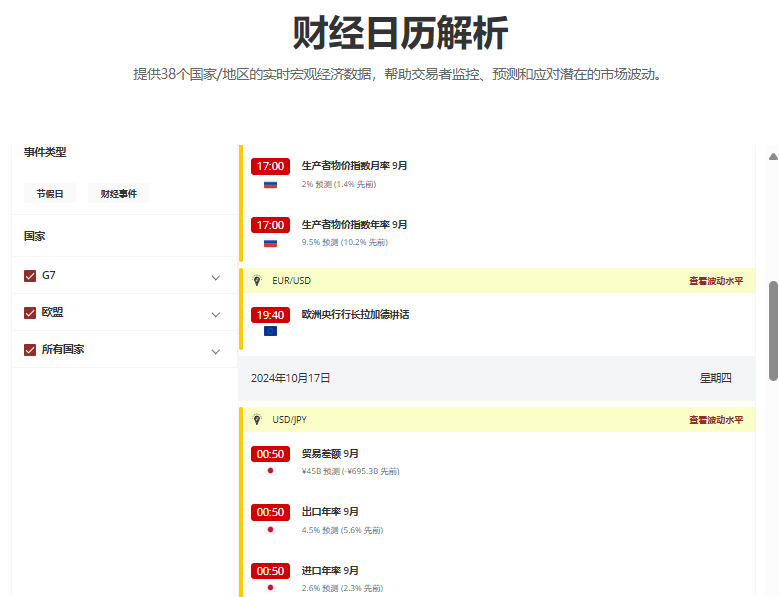Click the EUR/USD pair label
779x597 pixels.
[291, 281]
